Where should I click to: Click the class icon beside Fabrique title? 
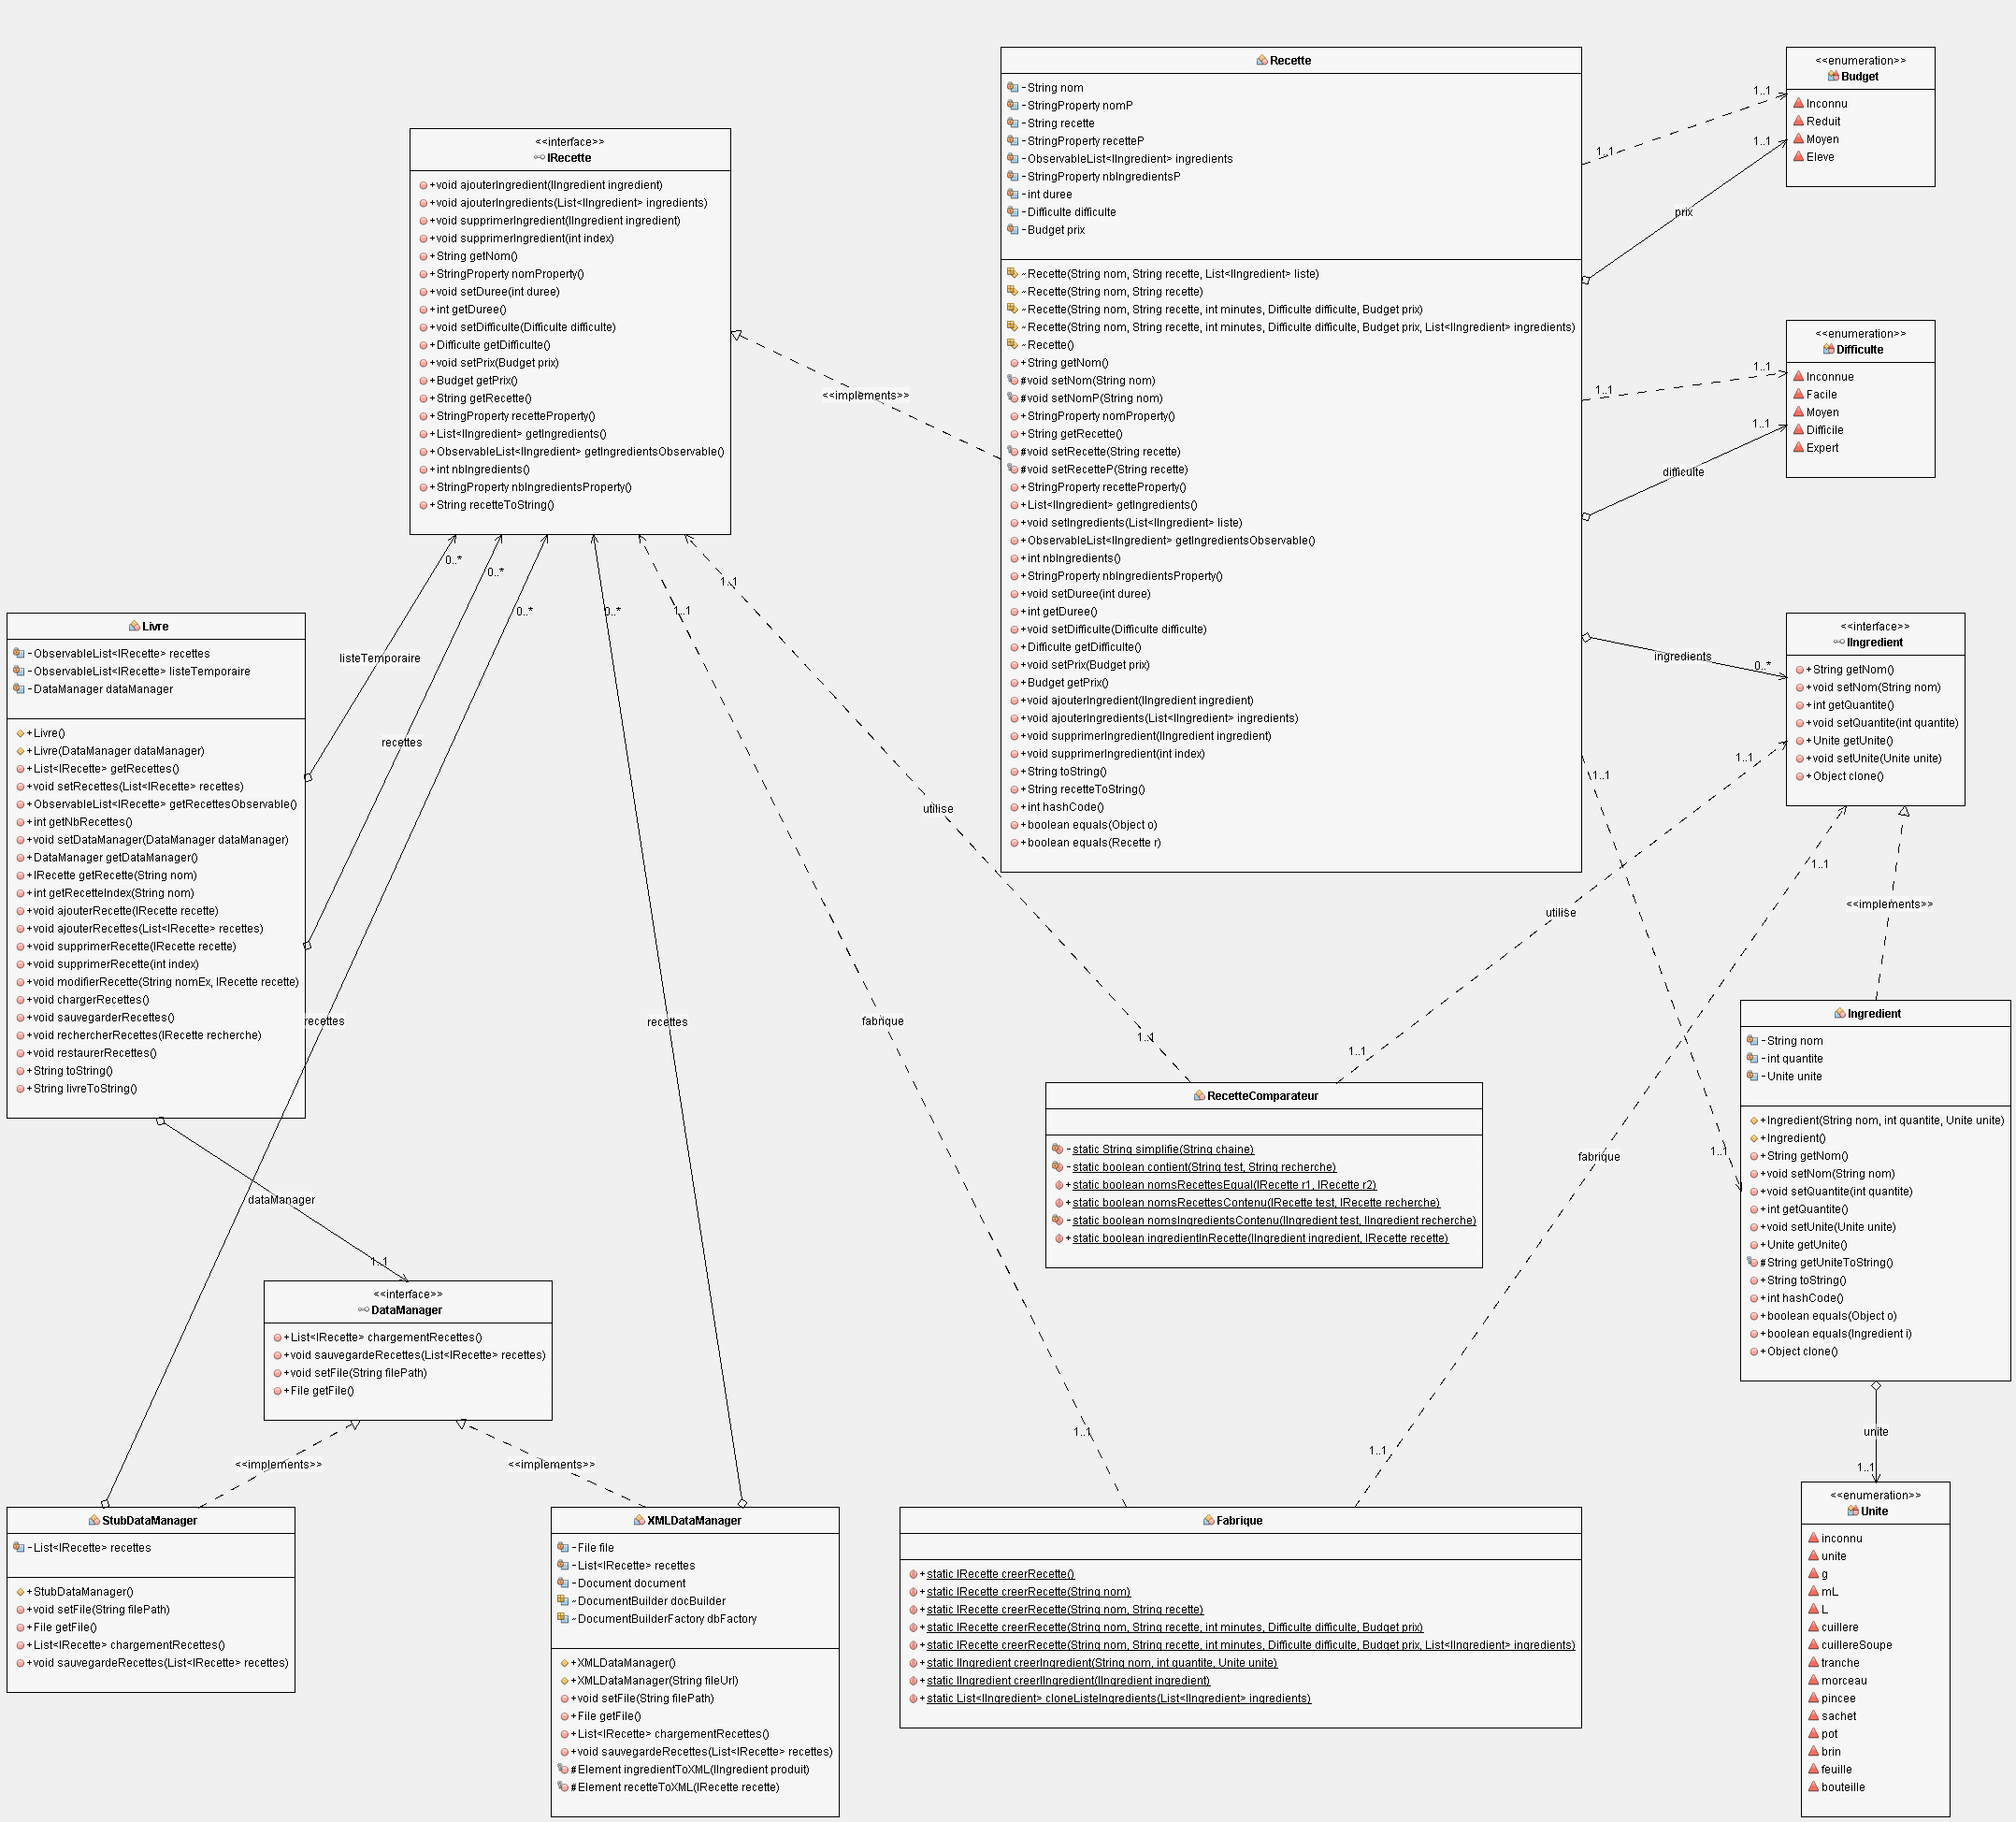click(1208, 1521)
